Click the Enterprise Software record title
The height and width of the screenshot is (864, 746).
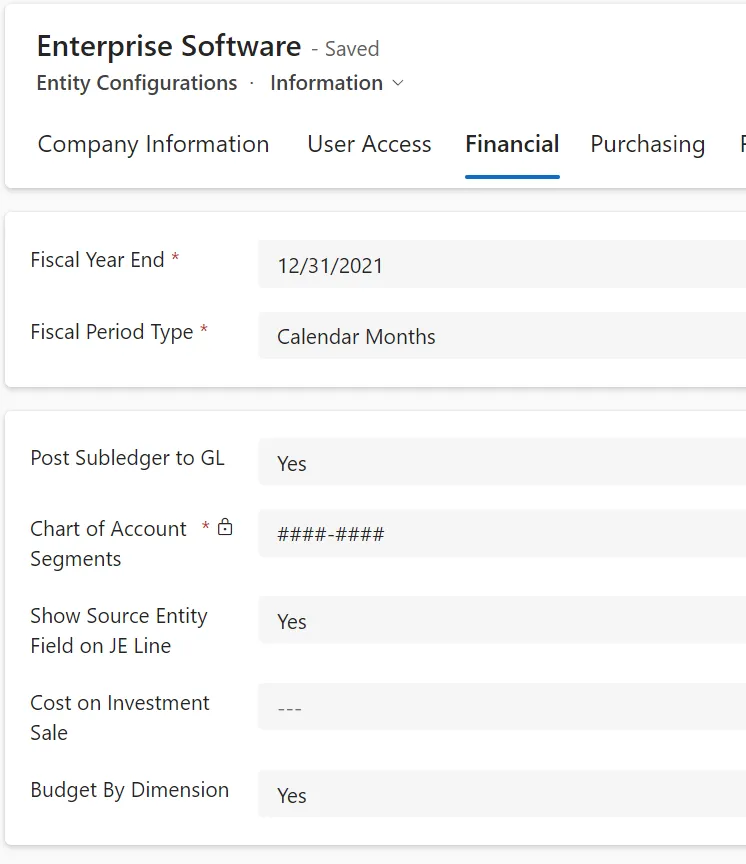(169, 46)
